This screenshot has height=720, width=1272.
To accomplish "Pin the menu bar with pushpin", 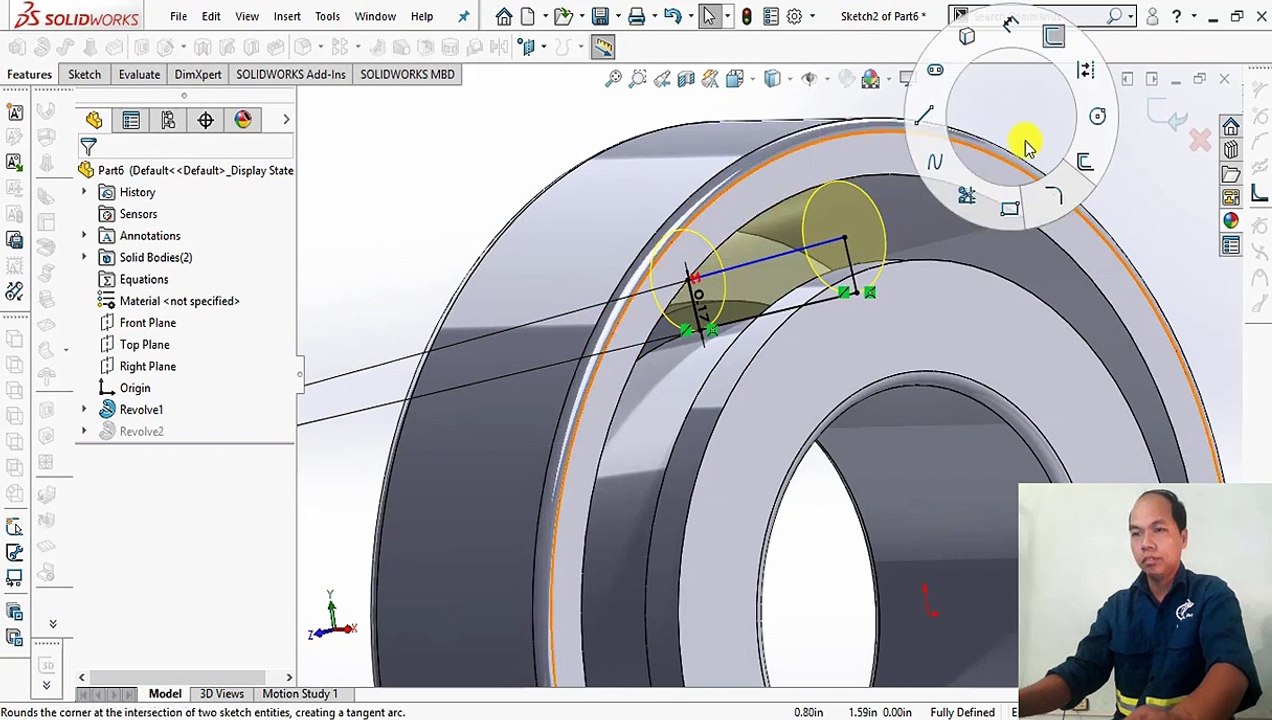I will pyautogui.click(x=463, y=16).
